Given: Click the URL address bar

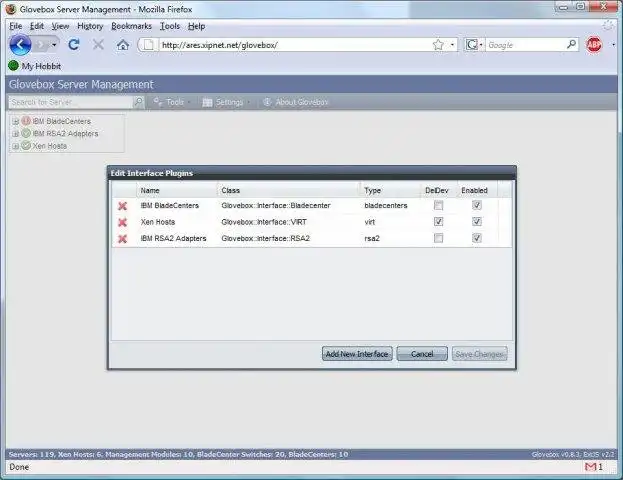Looking at the screenshot, I should click(x=295, y=45).
